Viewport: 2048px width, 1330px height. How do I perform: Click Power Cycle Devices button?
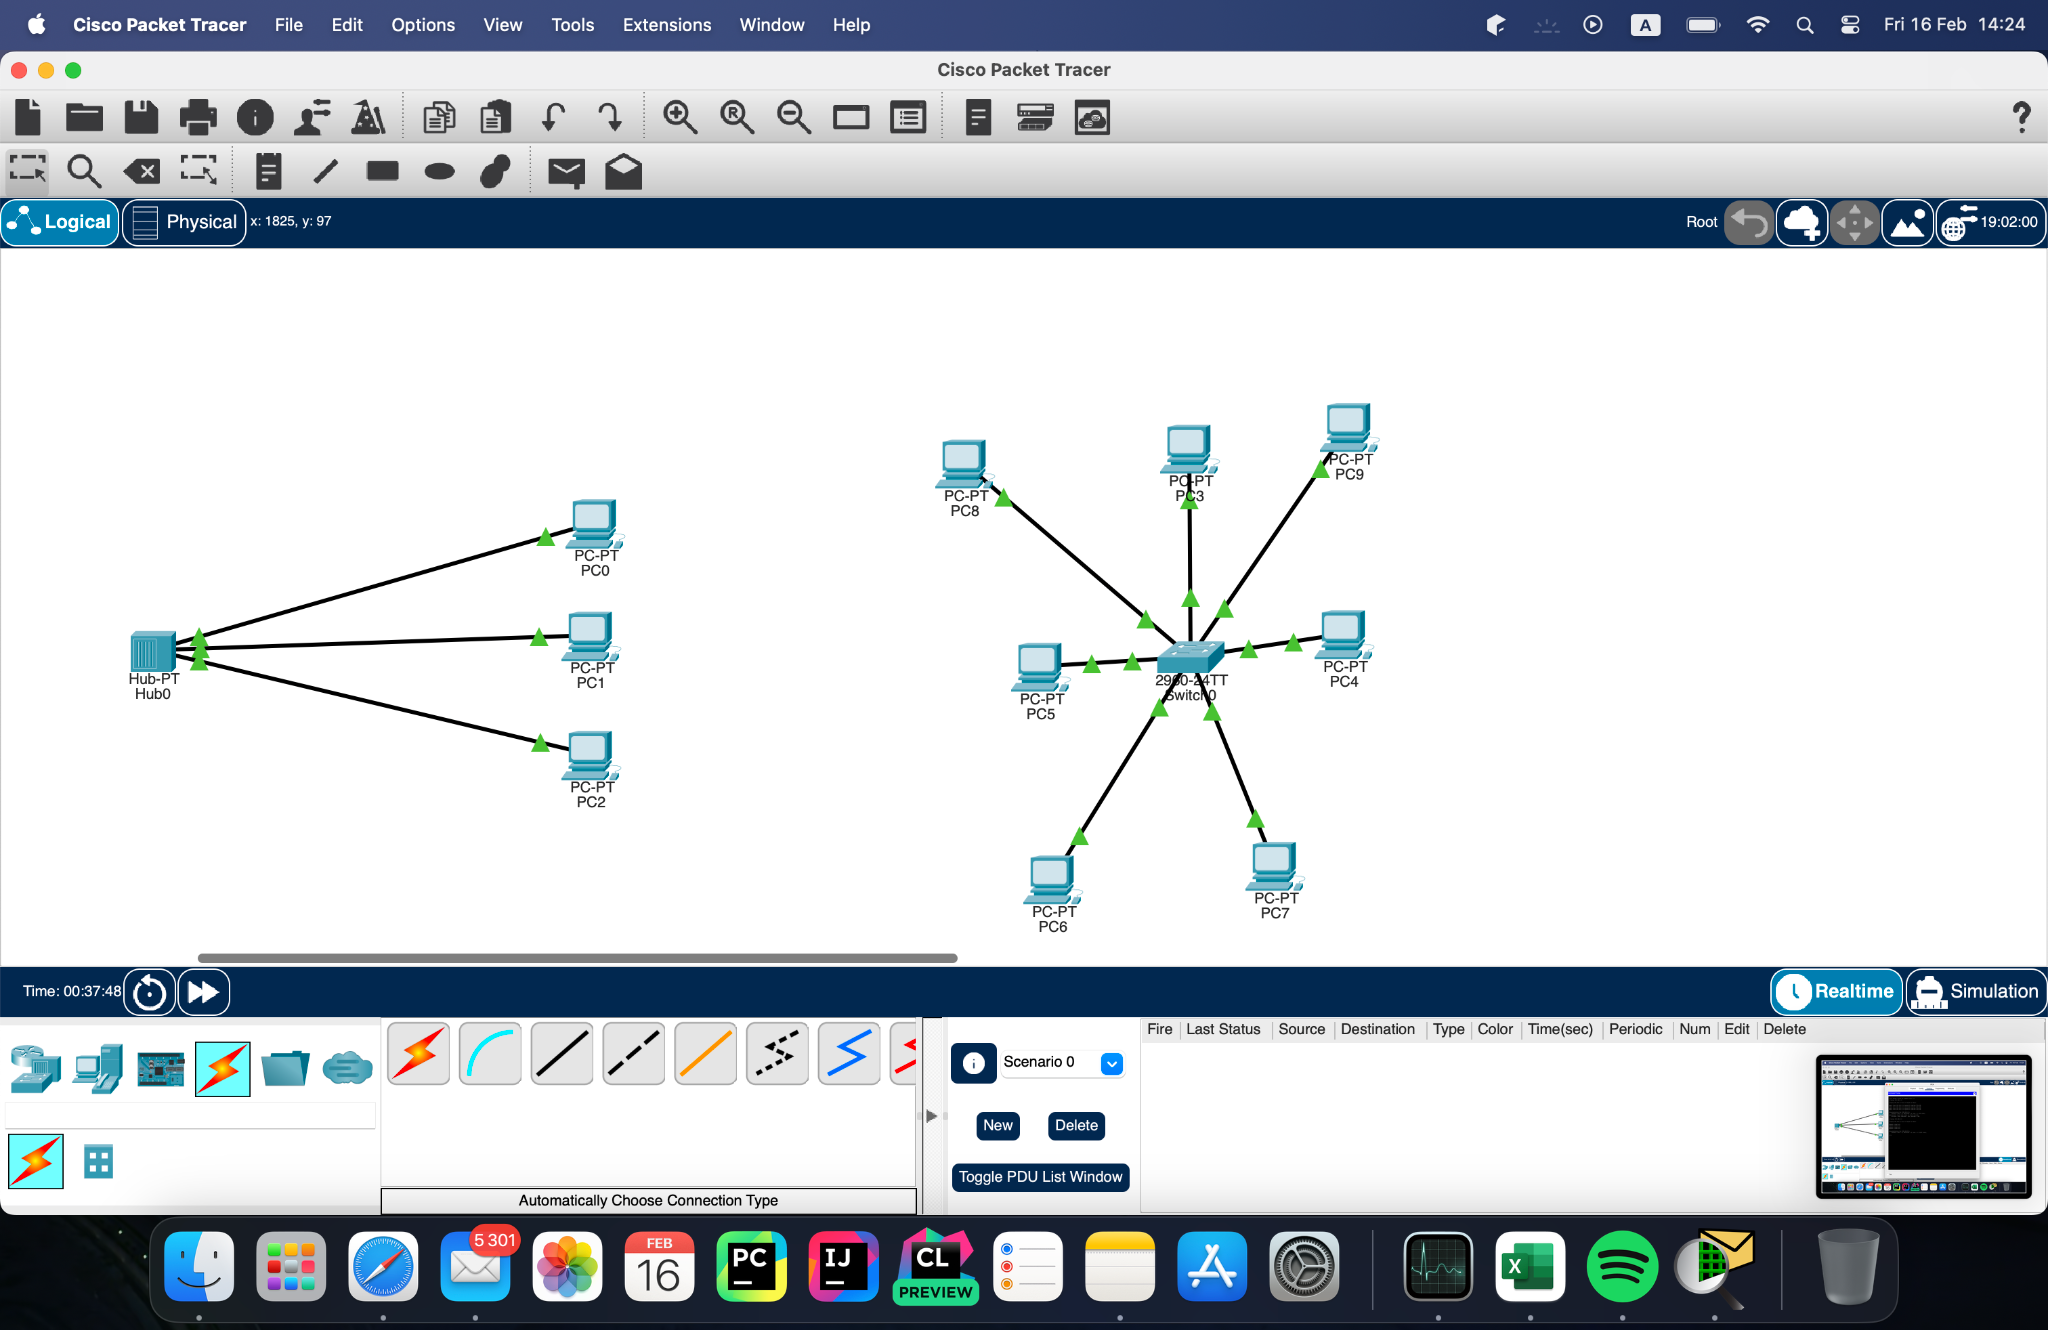(x=150, y=992)
